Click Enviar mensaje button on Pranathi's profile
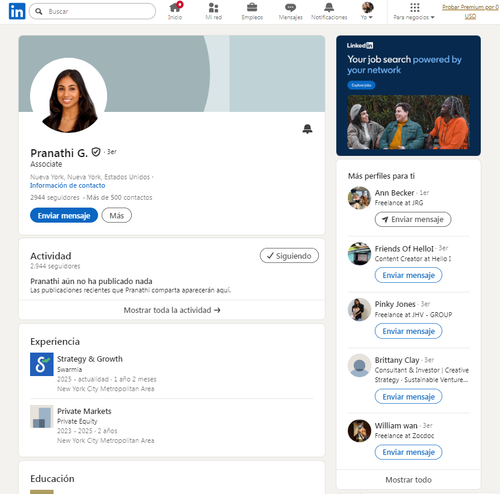Viewport: 500px width, 494px height. [64, 215]
